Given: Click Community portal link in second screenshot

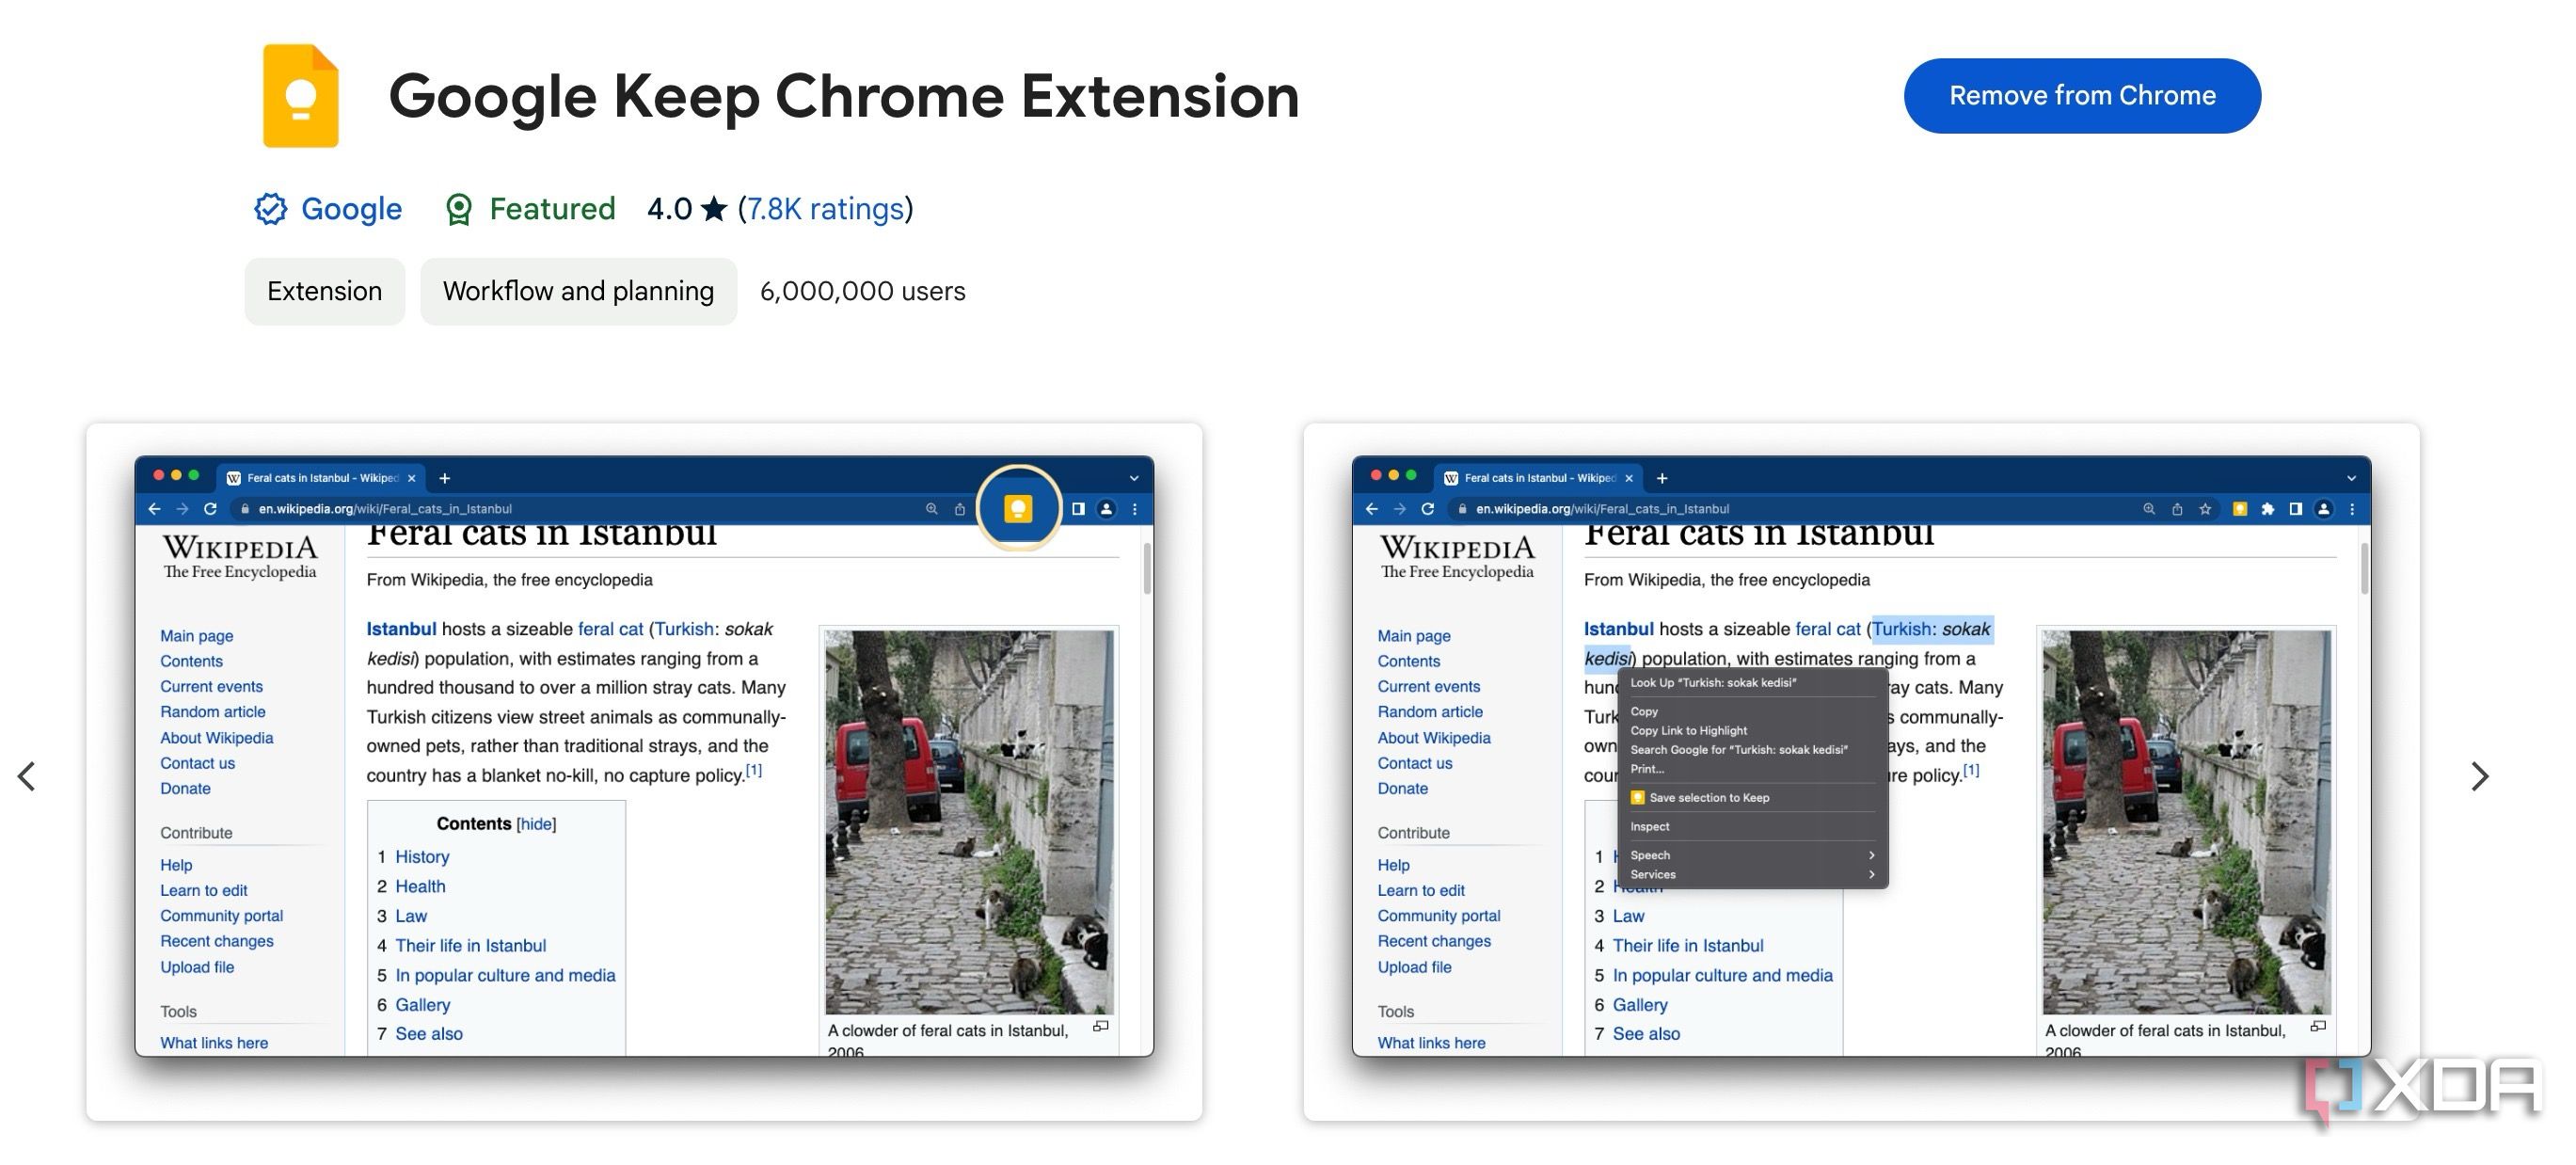Looking at the screenshot, I should [x=1439, y=916].
